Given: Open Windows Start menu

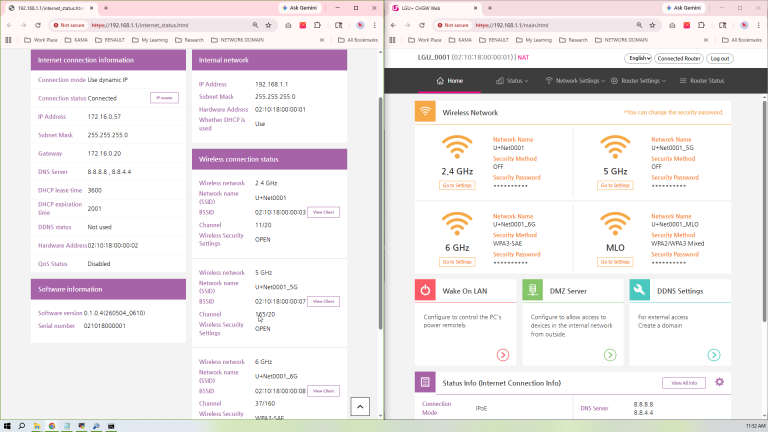Looking at the screenshot, I should [x=7, y=426].
